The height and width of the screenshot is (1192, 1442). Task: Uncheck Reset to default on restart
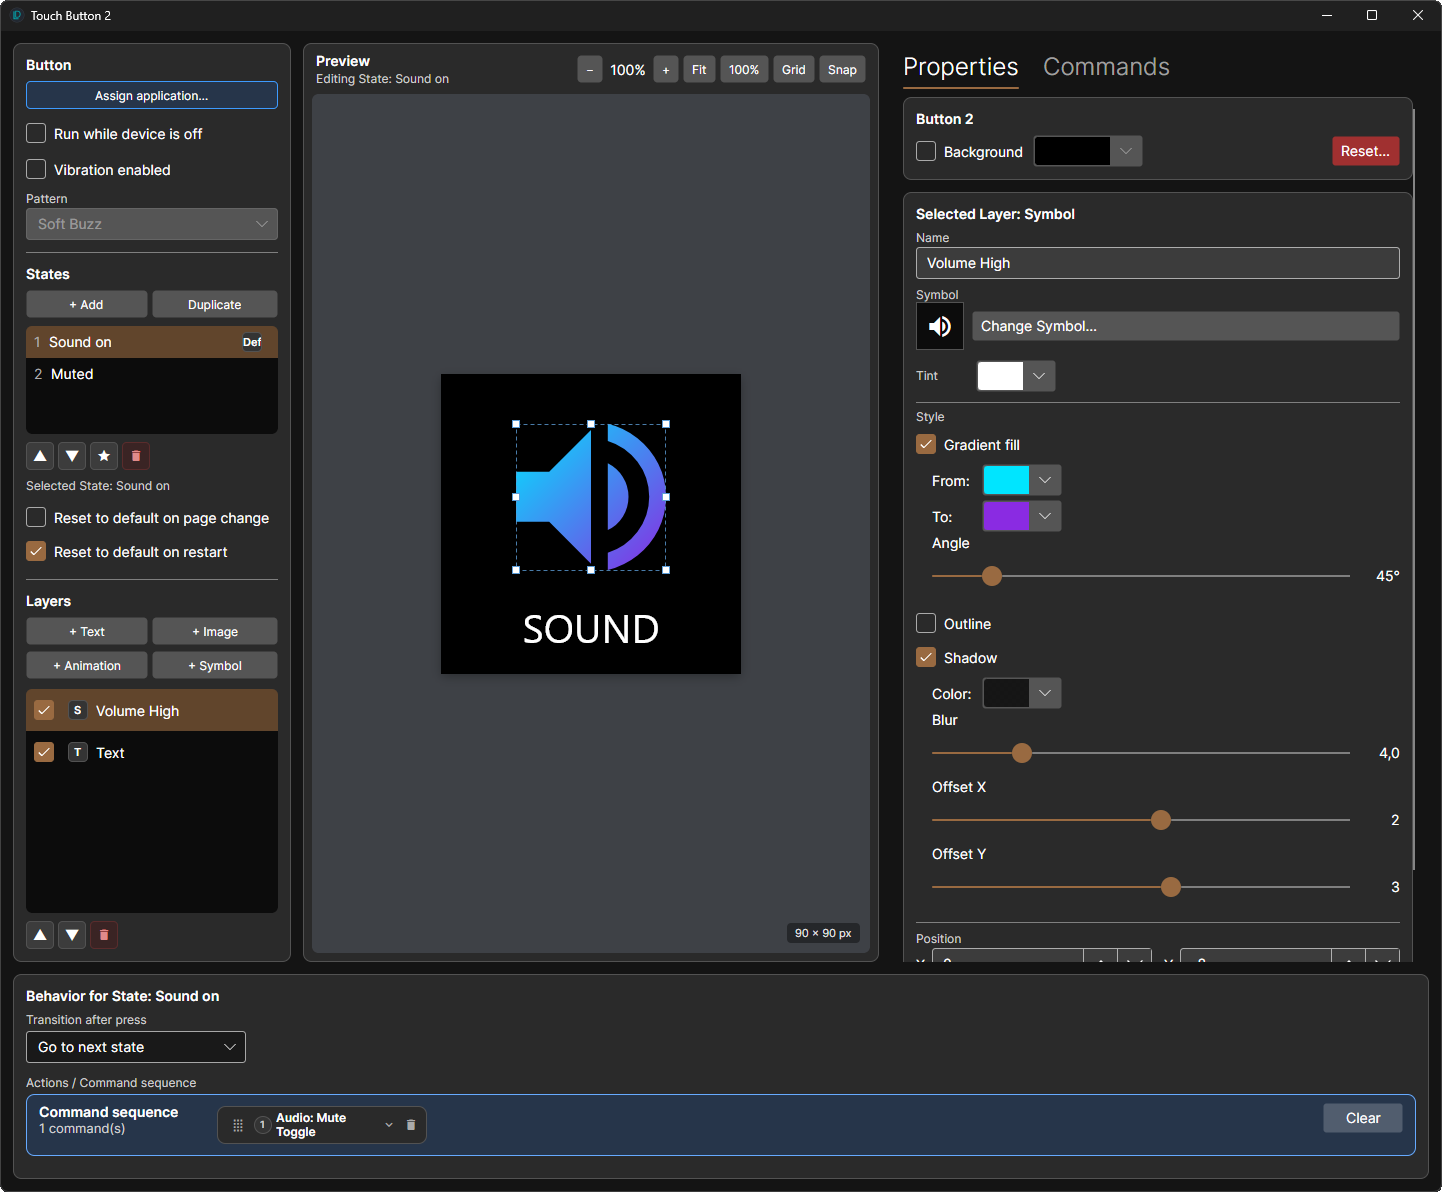tap(36, 551)
